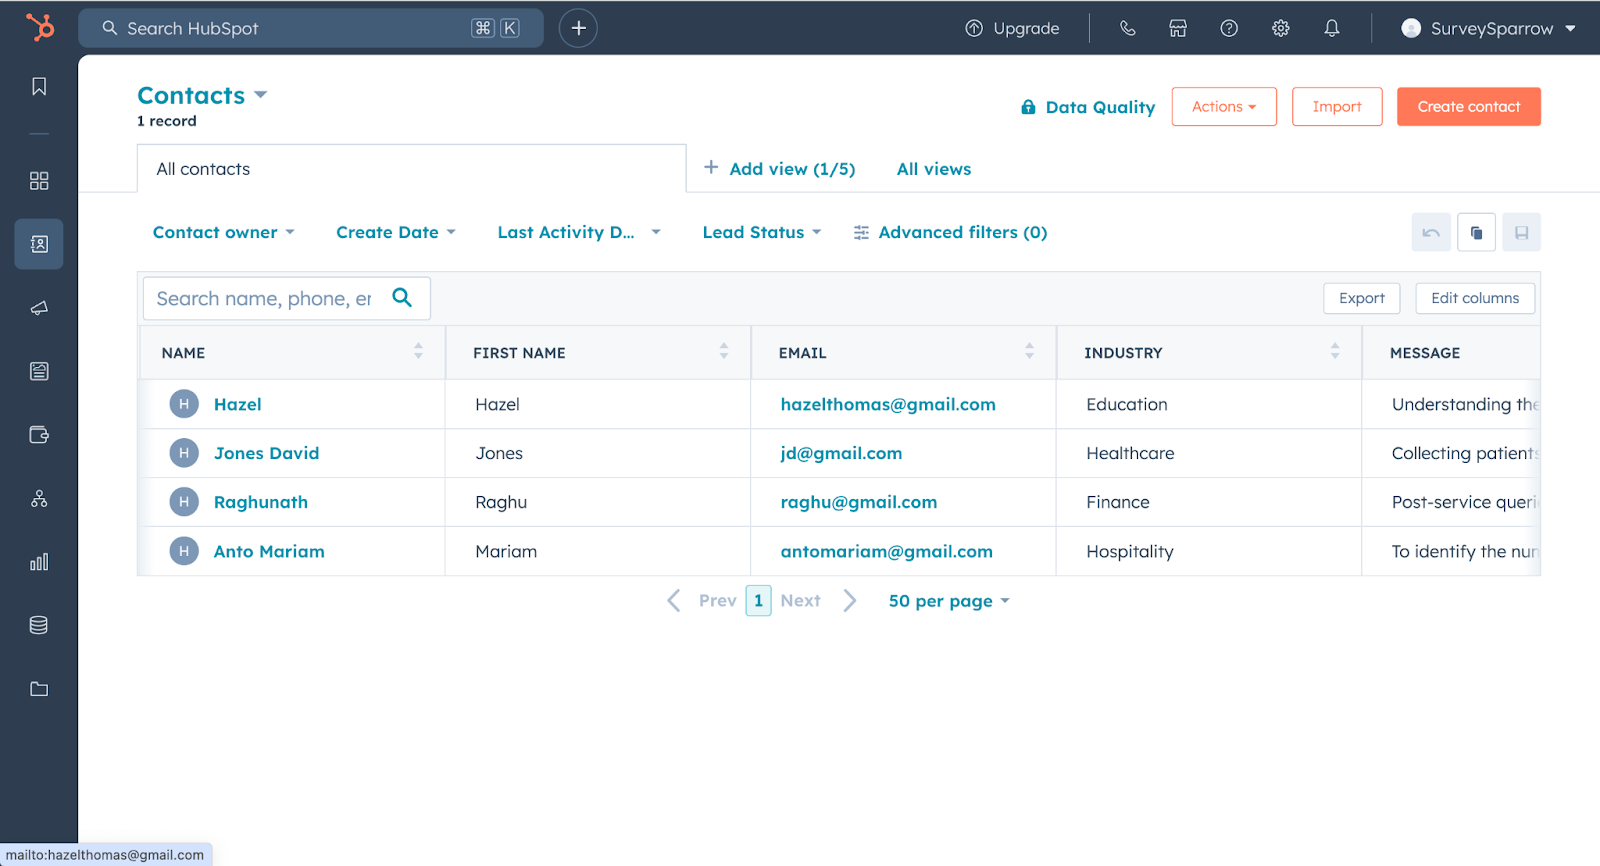The height and width of the screenshot is (866, 1600).
Task: Open the notifications bell
Action: (1331, 28)
